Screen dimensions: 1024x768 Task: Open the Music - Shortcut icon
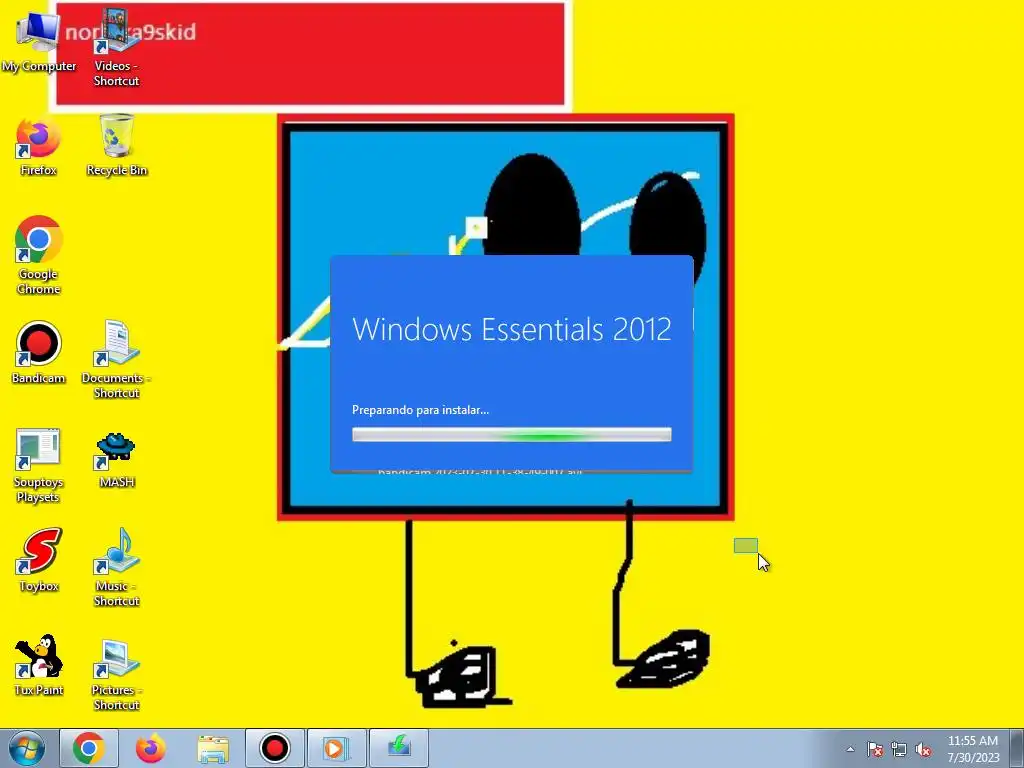pos(116,567)
